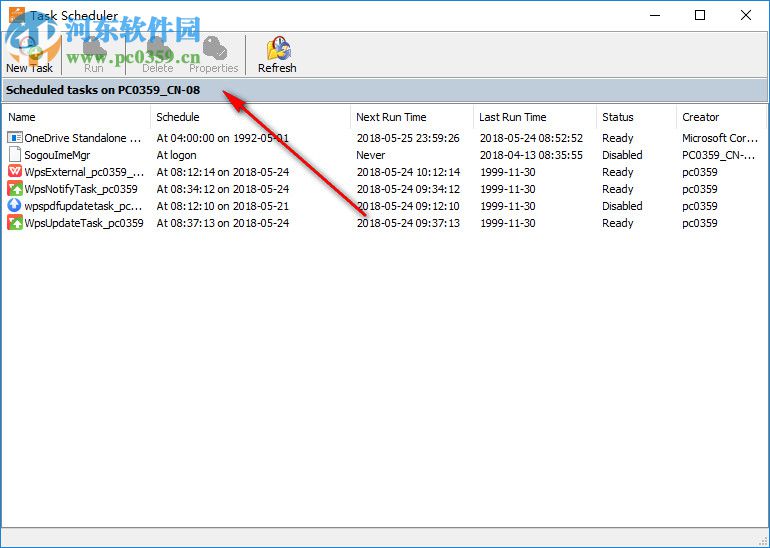Click schedule 'At 04:00:00 on 1992-05-01'

[x=222, y=138]
